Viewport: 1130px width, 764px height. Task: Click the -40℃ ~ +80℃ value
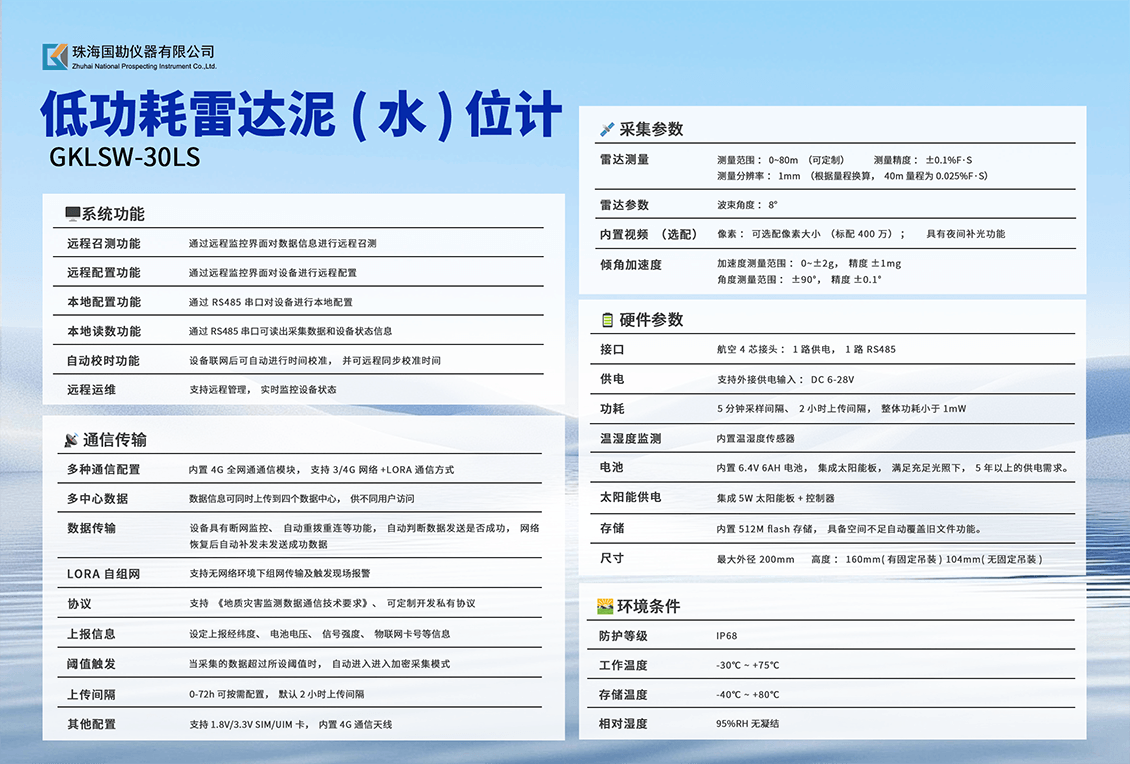click(x=747, y=695)
